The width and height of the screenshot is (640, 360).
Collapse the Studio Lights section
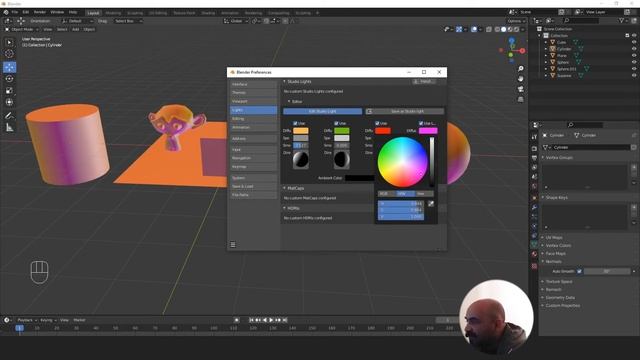(284, 81)
